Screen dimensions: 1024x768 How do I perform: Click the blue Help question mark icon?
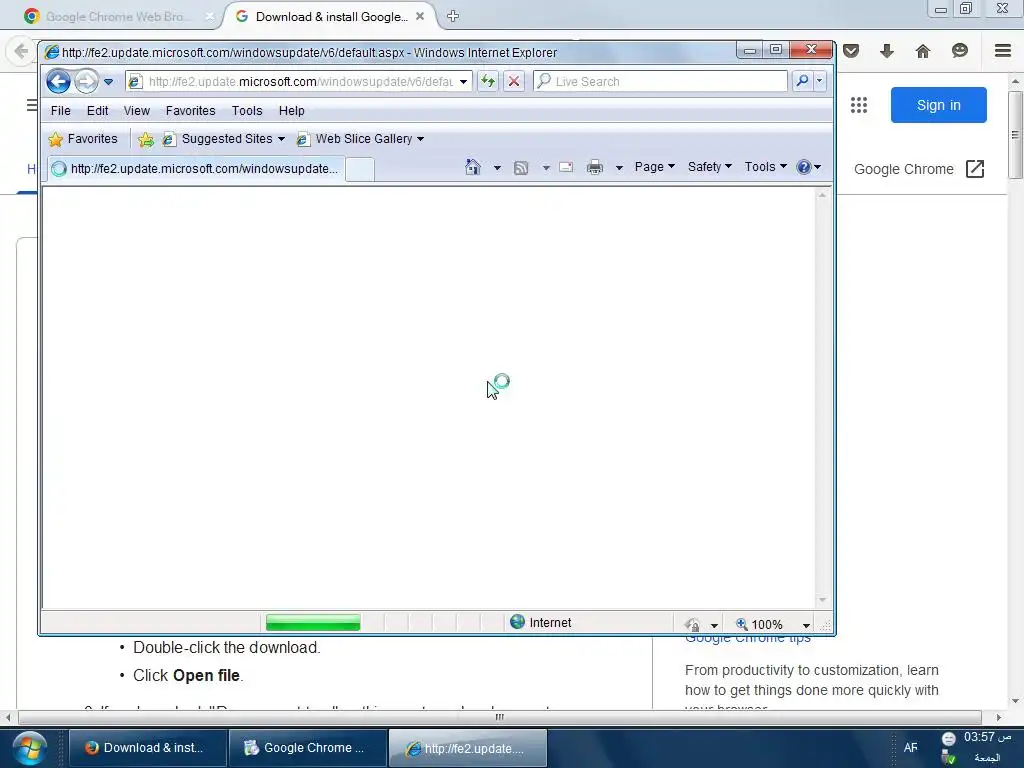click(x=804, y=167)
